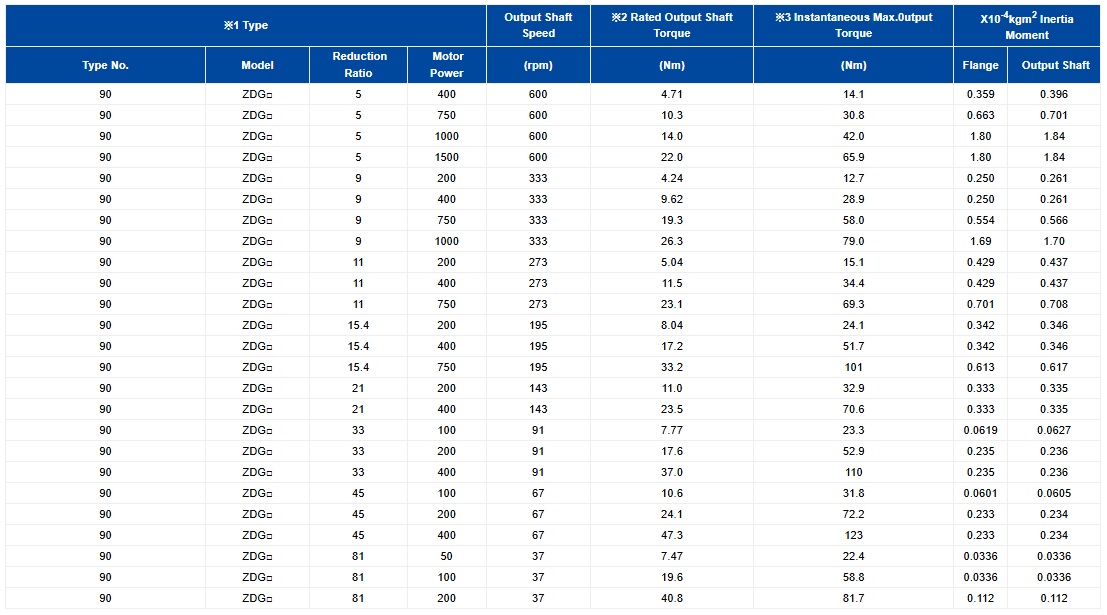Image resolution: width=1107 pixels, height=615 pixels.
Task: Select the "Motor Power" header cell
Action: click(x=447, y=65)
